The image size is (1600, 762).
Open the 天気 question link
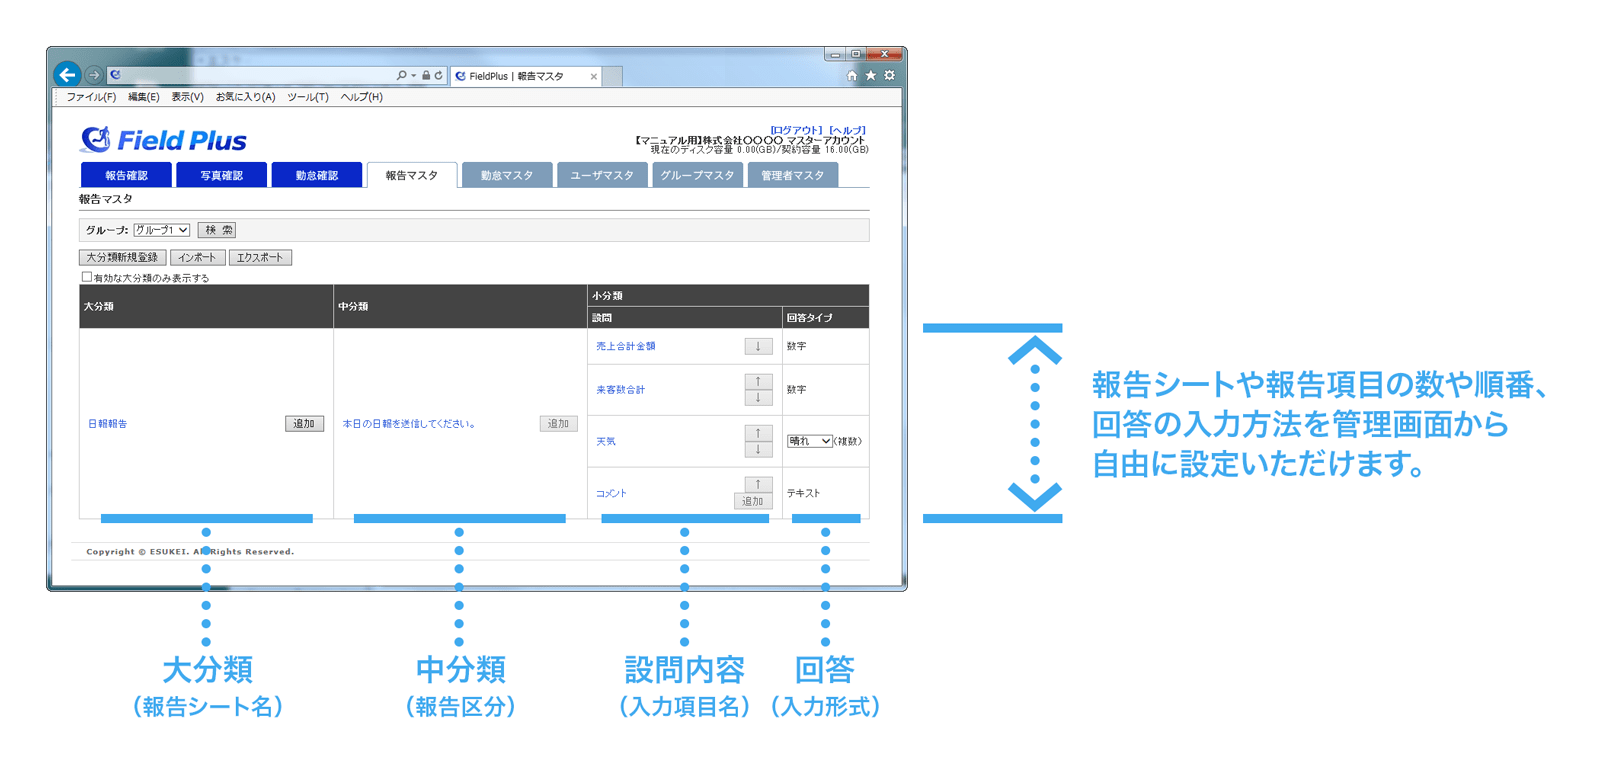[x=606, y=442]
